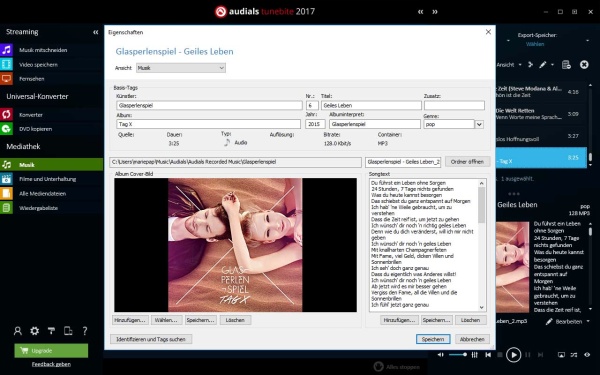Click the Album field with Tag X
The height and width of the screenshot is (375, 600).
point(209,124)
